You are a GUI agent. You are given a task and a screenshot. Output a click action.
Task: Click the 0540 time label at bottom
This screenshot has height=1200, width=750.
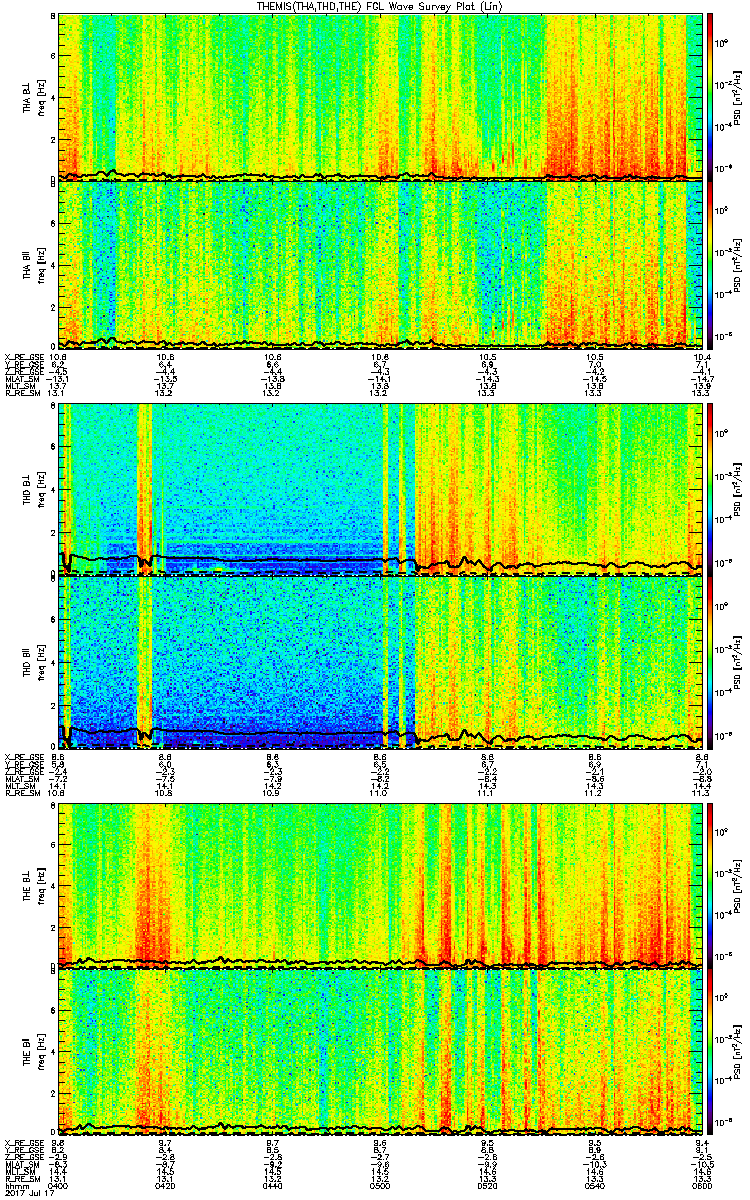[595, 1184]
